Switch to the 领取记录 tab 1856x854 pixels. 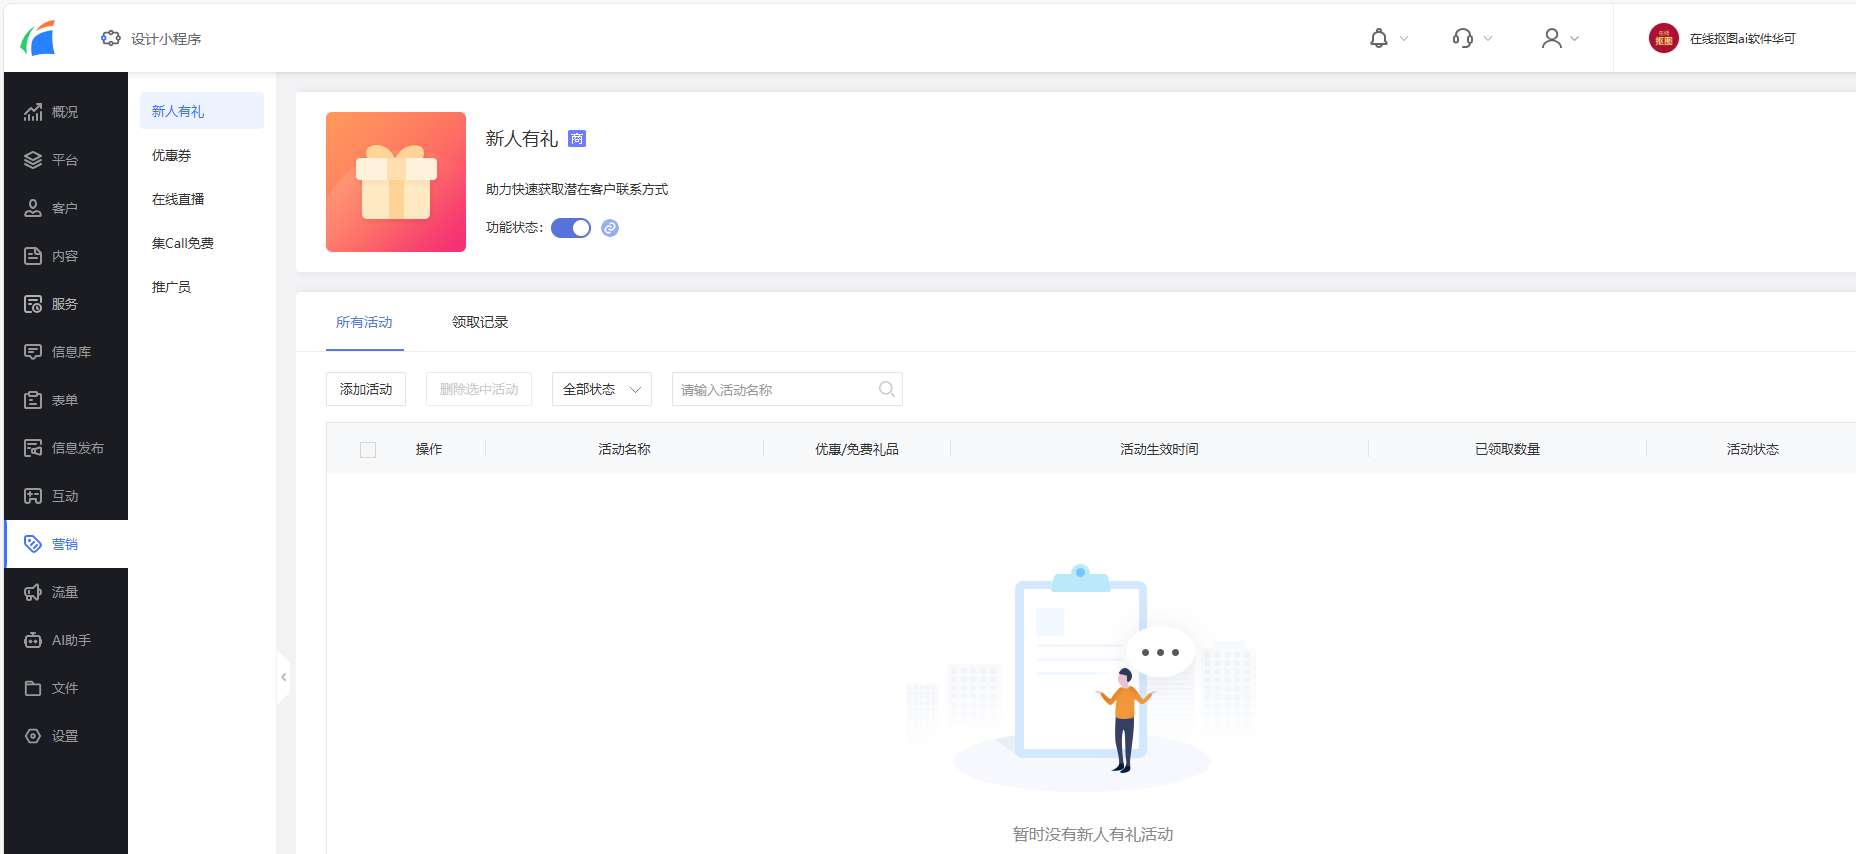480,322
